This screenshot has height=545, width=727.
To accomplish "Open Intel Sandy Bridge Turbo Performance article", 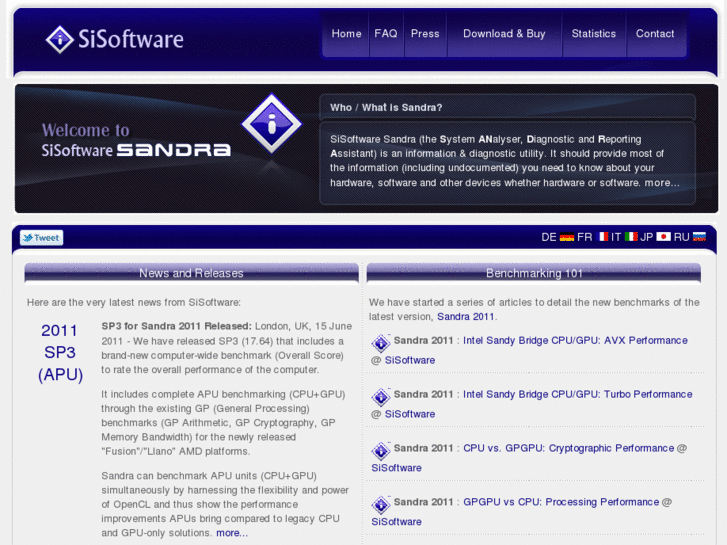I will tap(578, 394).
